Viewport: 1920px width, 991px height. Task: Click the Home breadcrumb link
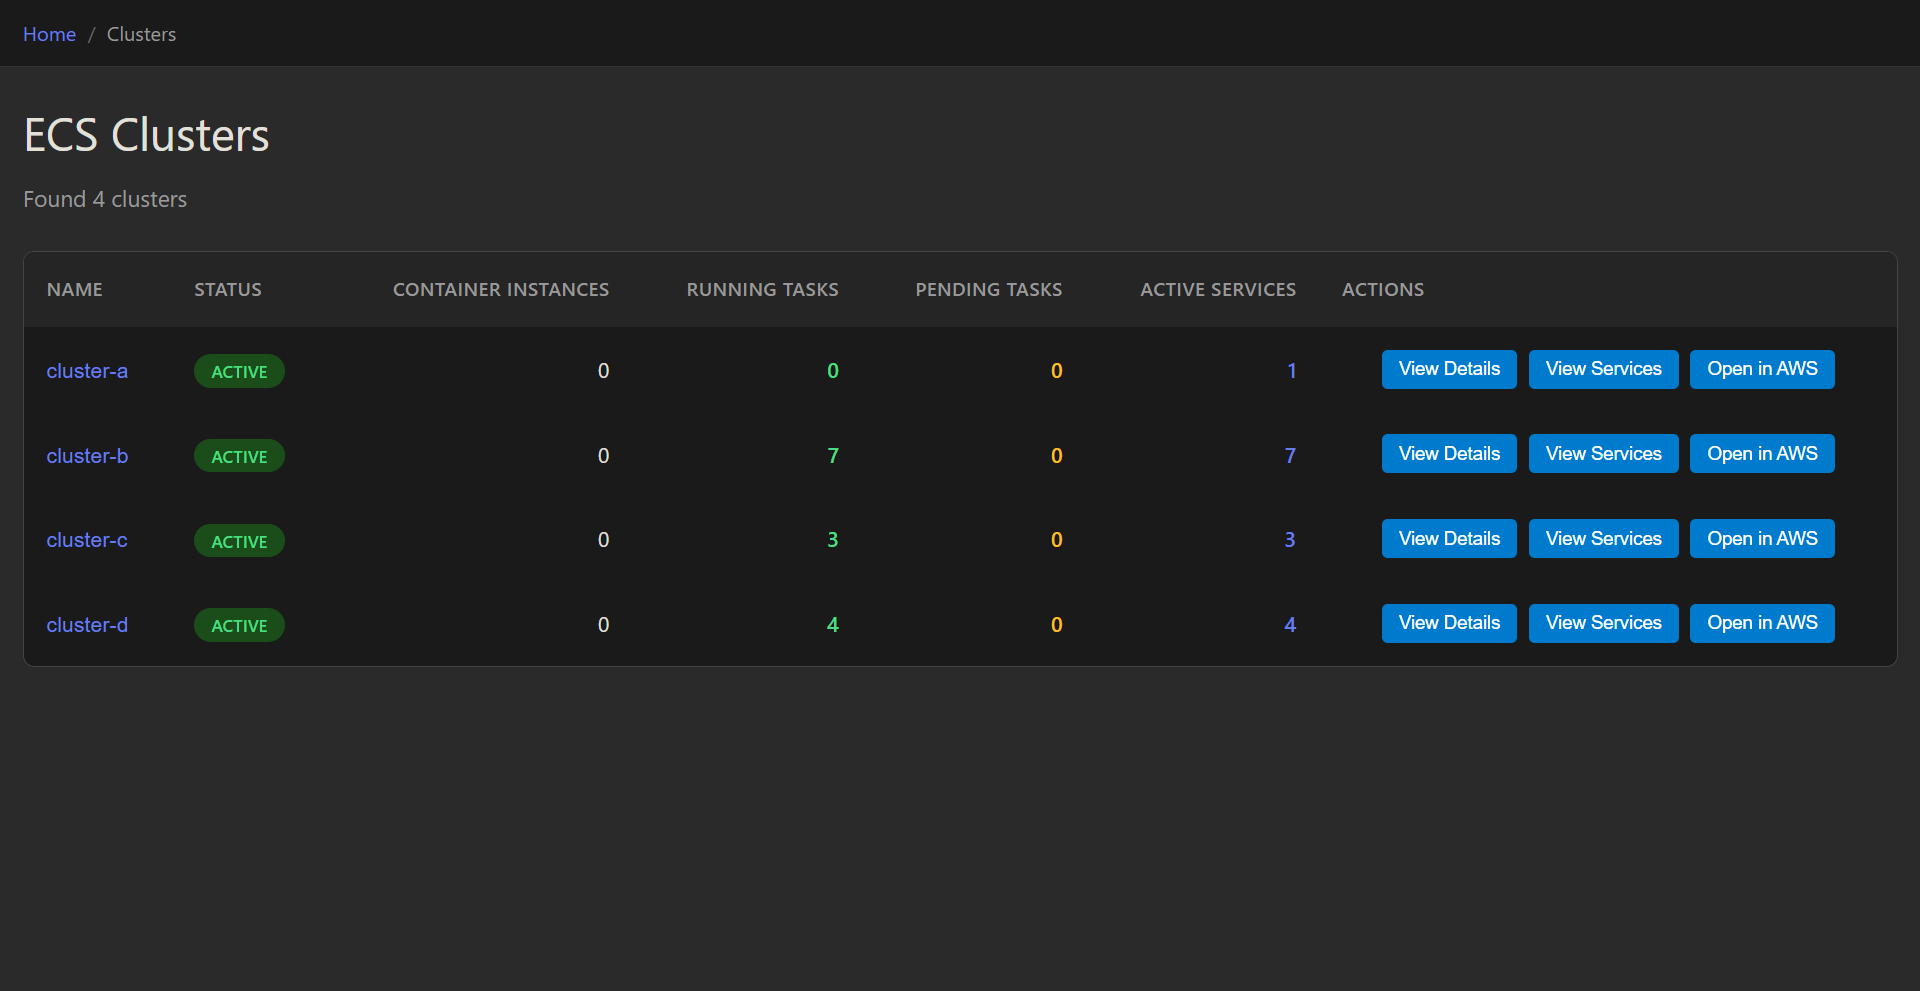[49, 34]
